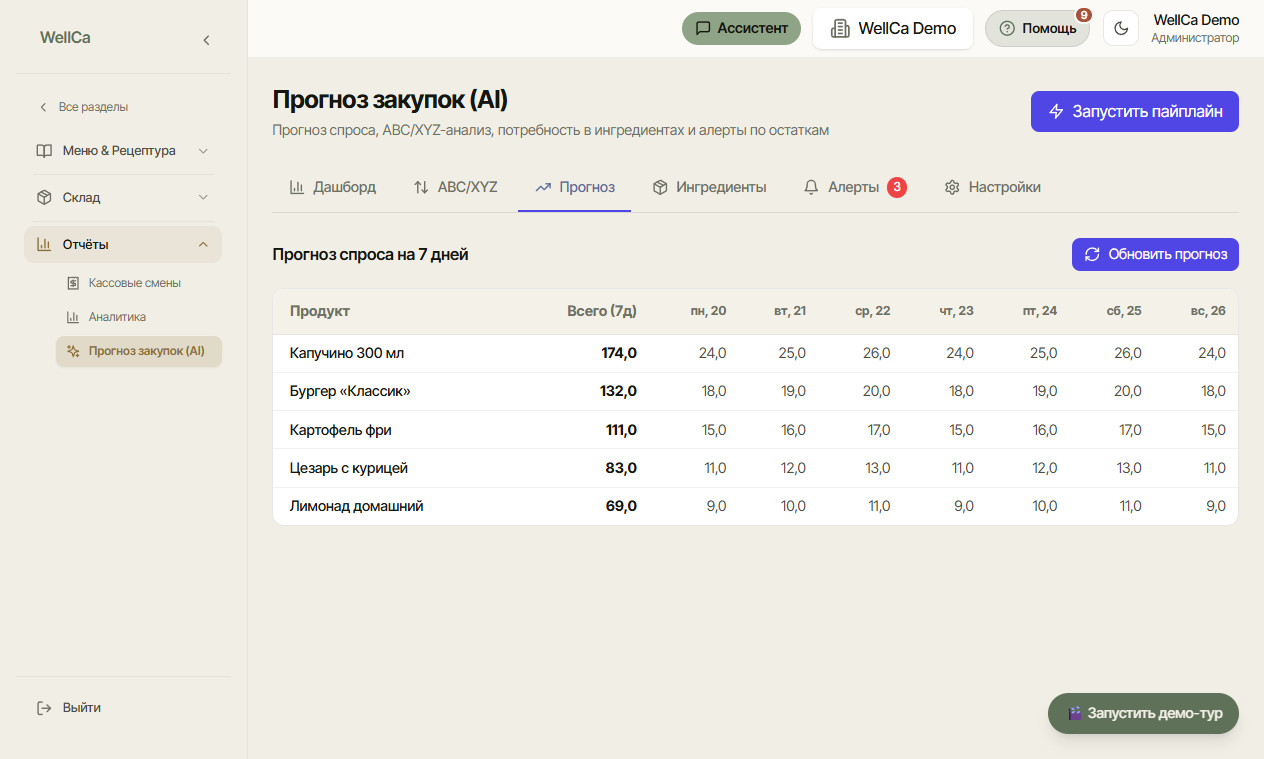
Task: Select the Бургер «Классик» row
Action: pyautogui.click(x=755, y=392)
